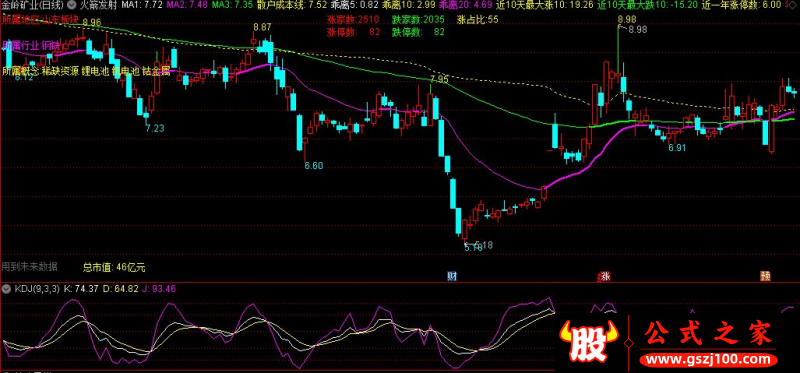Open the www.gszj100.com website link
The height and width of the screenshot is (373, 800).
(709, 359)
